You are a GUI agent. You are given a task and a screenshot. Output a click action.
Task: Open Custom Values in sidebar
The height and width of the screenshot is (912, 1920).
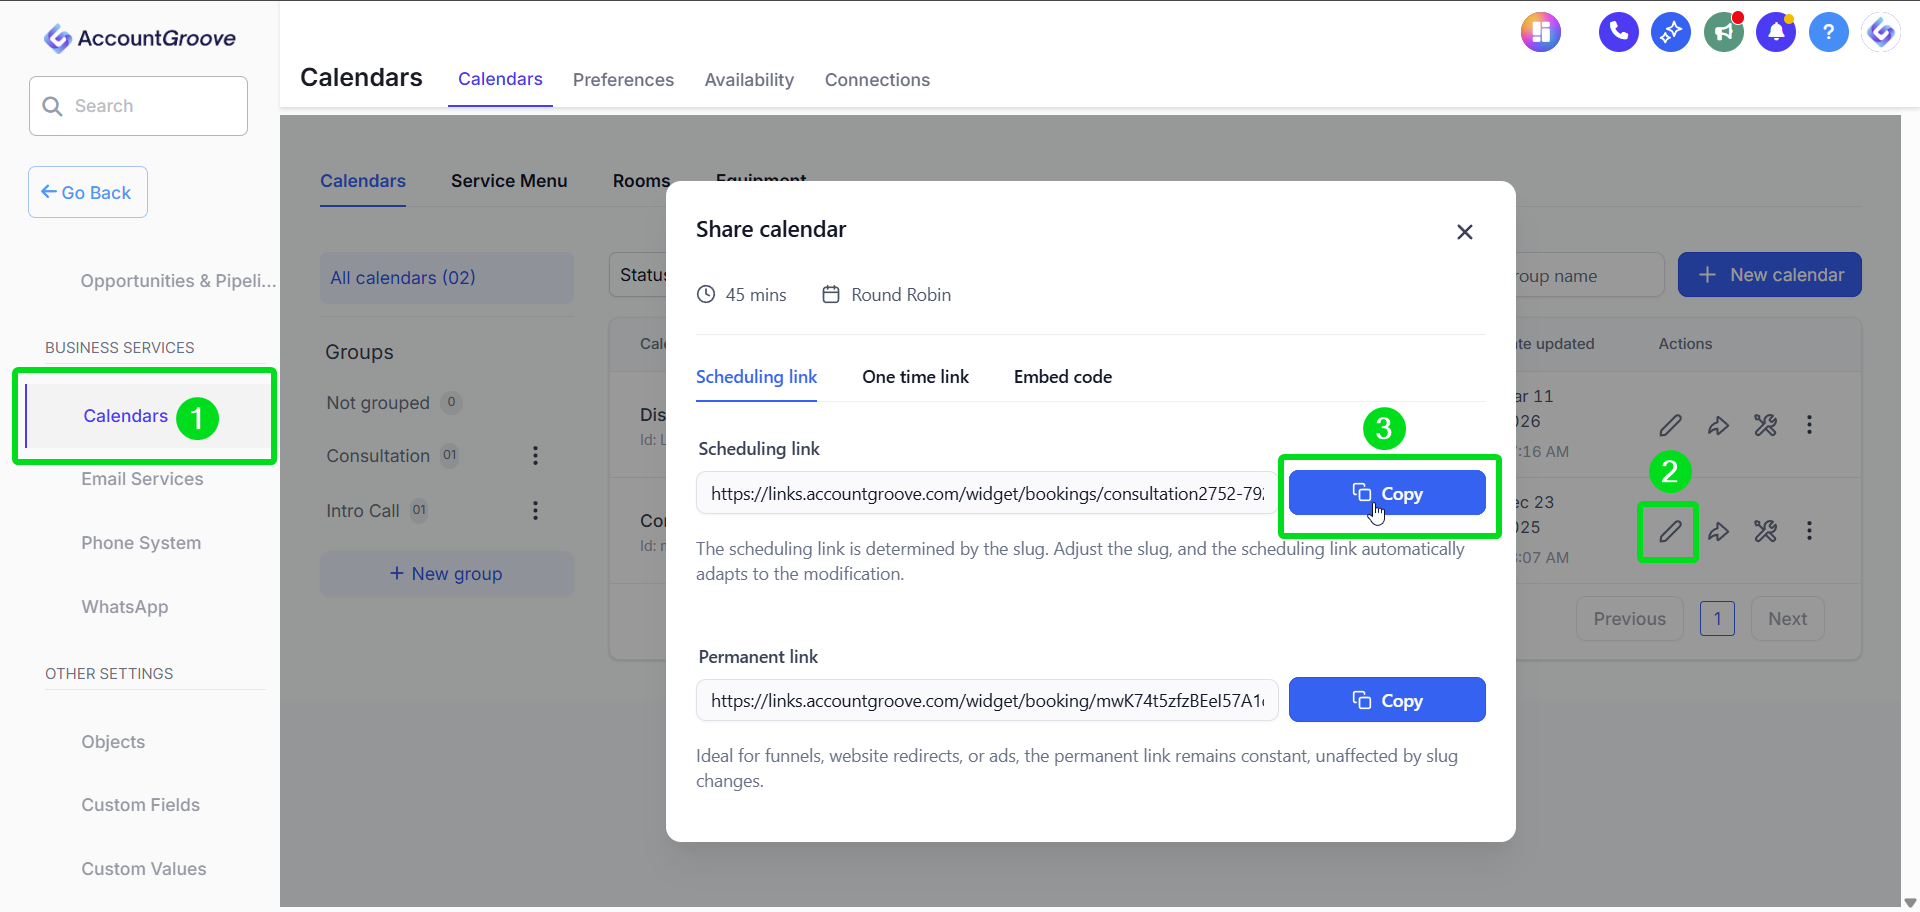click(x=144, y=869)
